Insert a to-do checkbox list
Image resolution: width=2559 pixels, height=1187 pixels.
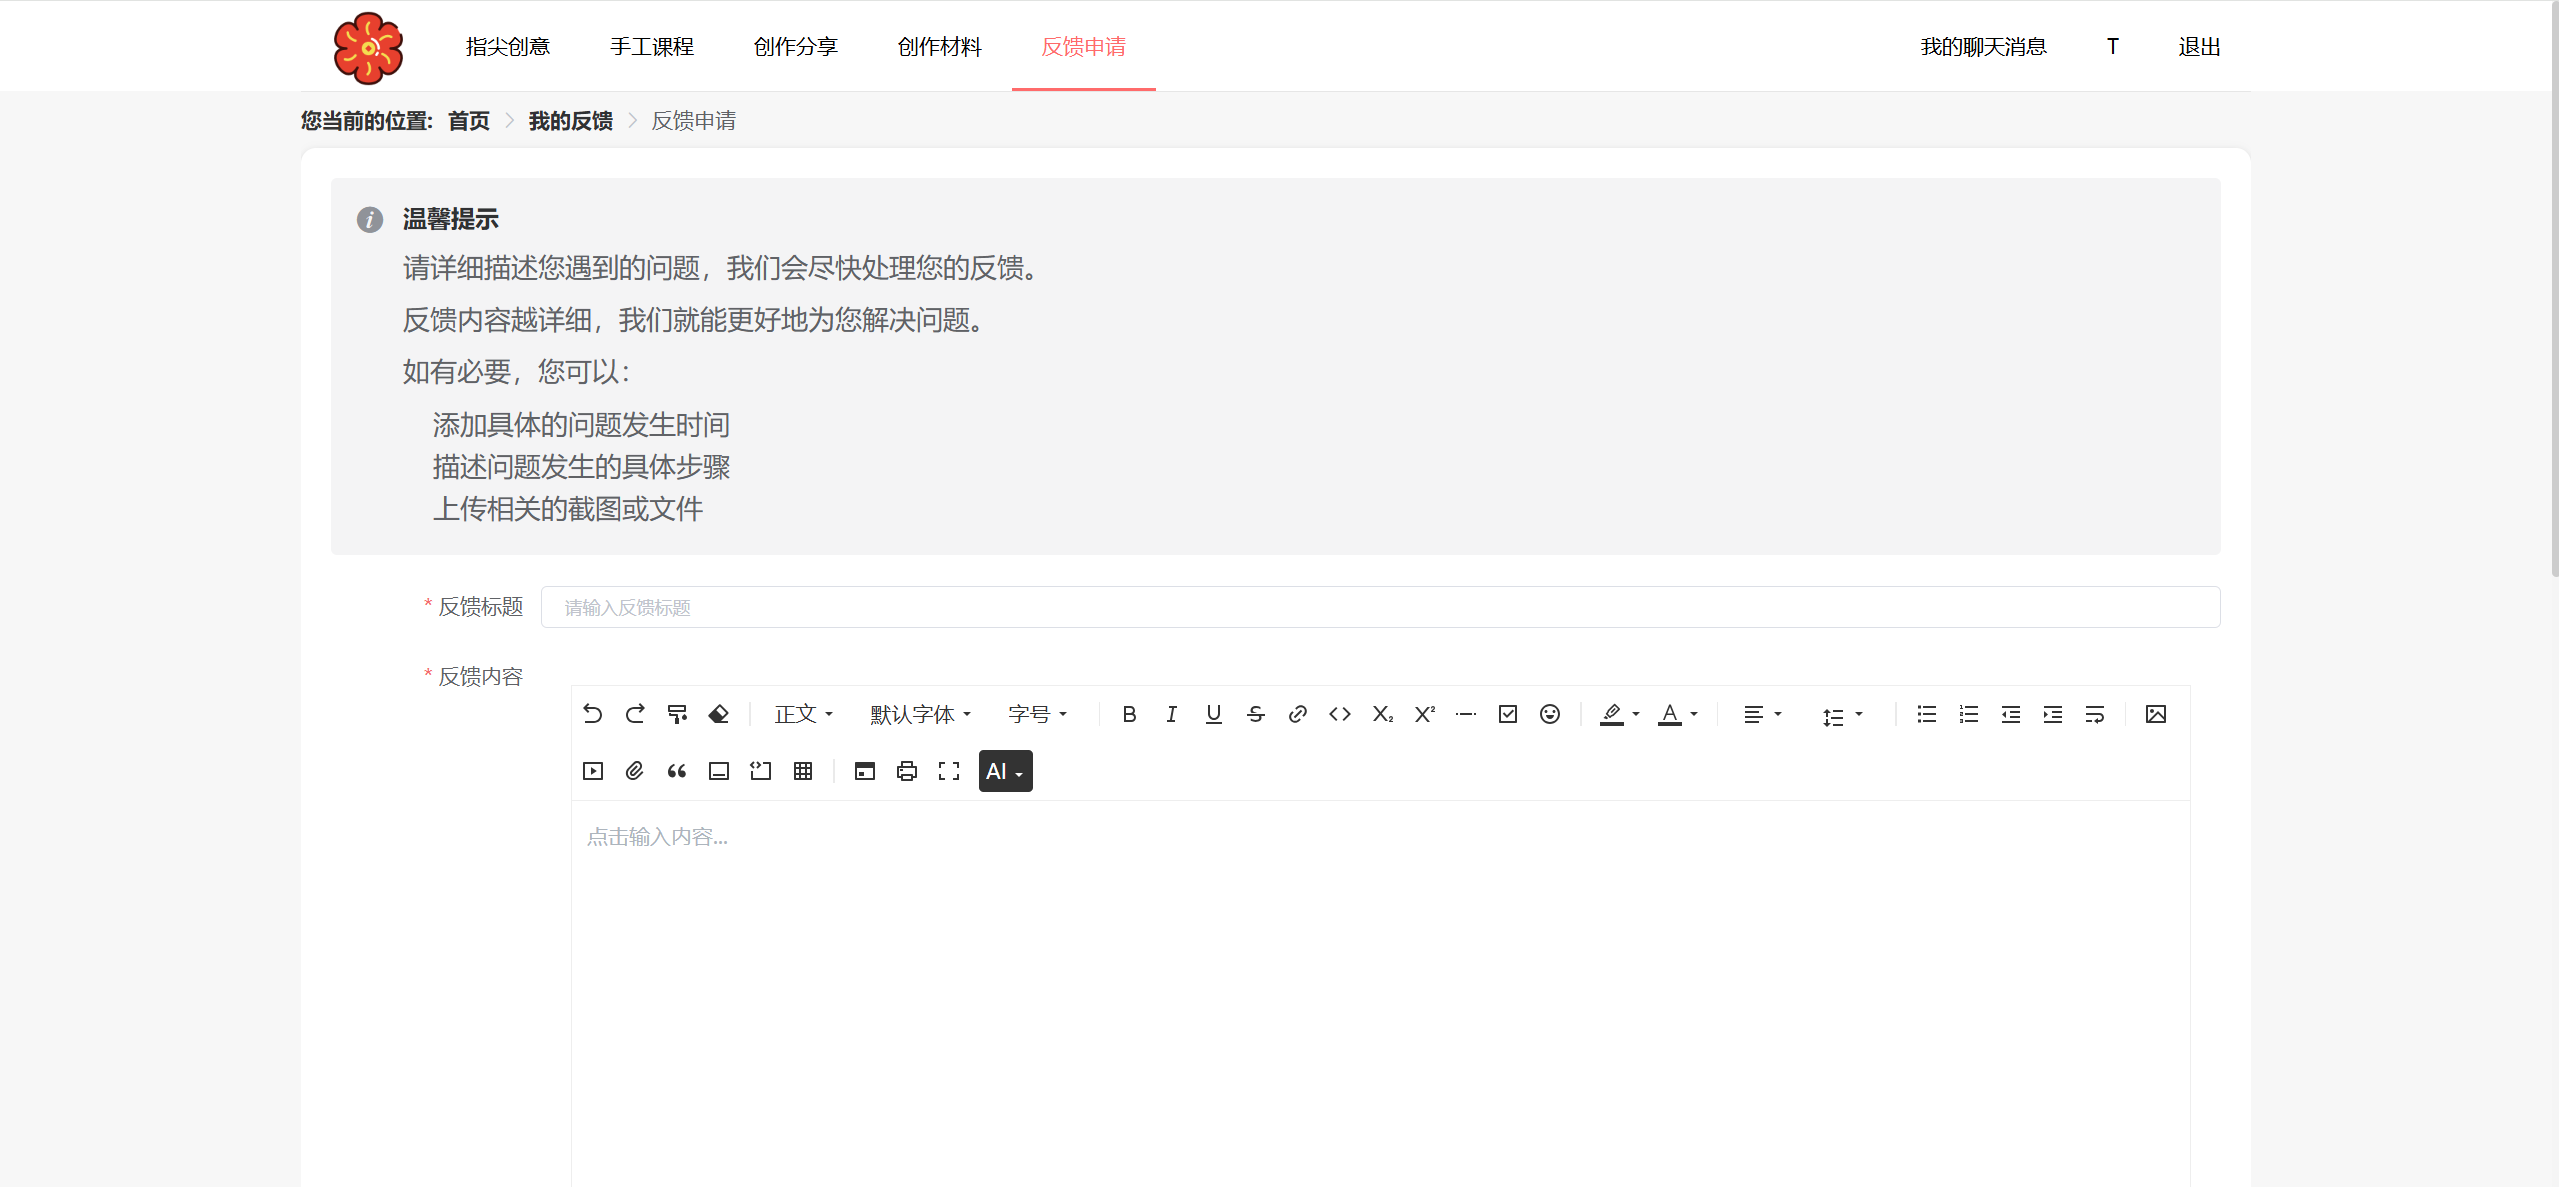click(1508, 714)
